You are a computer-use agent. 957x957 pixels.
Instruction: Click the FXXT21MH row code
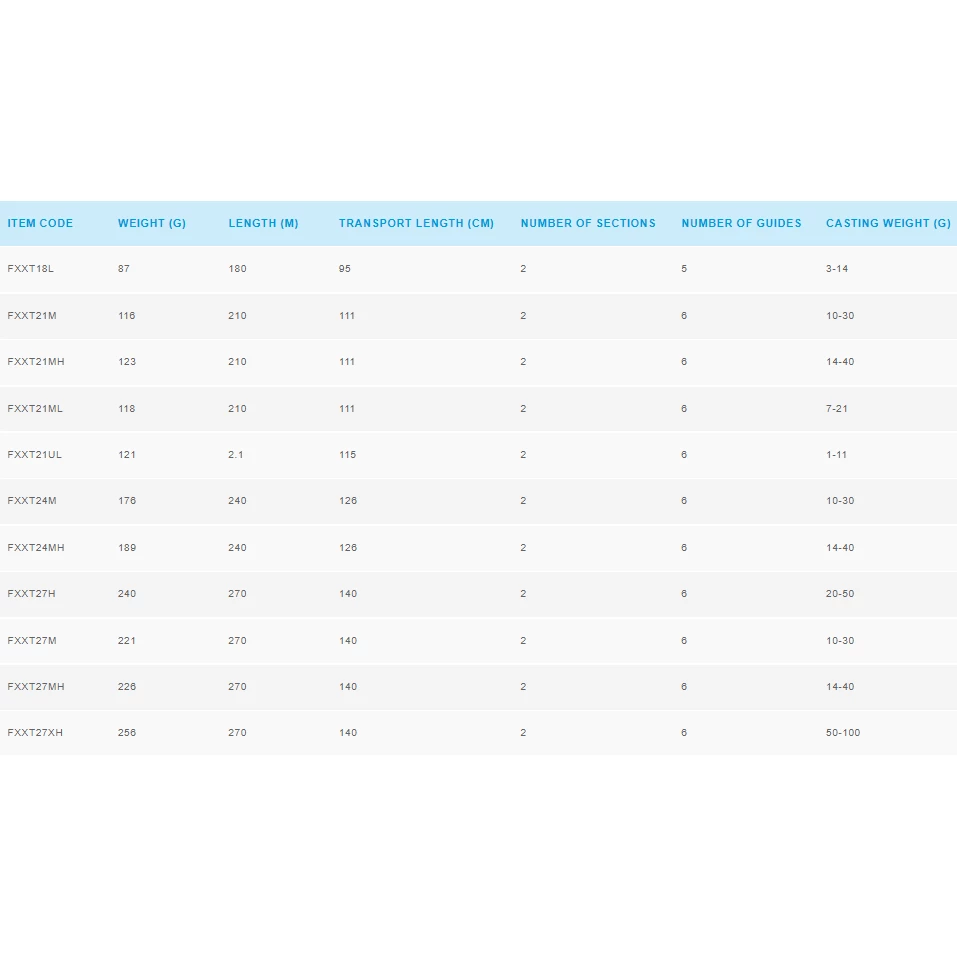[x=36, y=362]
